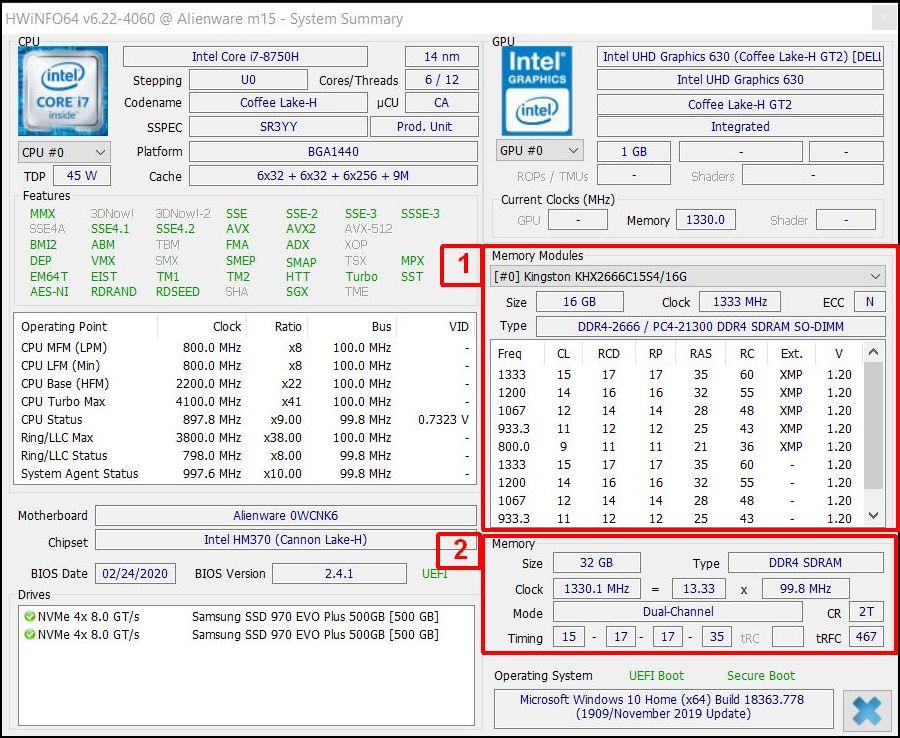This screenshot has height=738, width=900.
Task: Click the GPU memory 1 GB field
Action: 634,152
